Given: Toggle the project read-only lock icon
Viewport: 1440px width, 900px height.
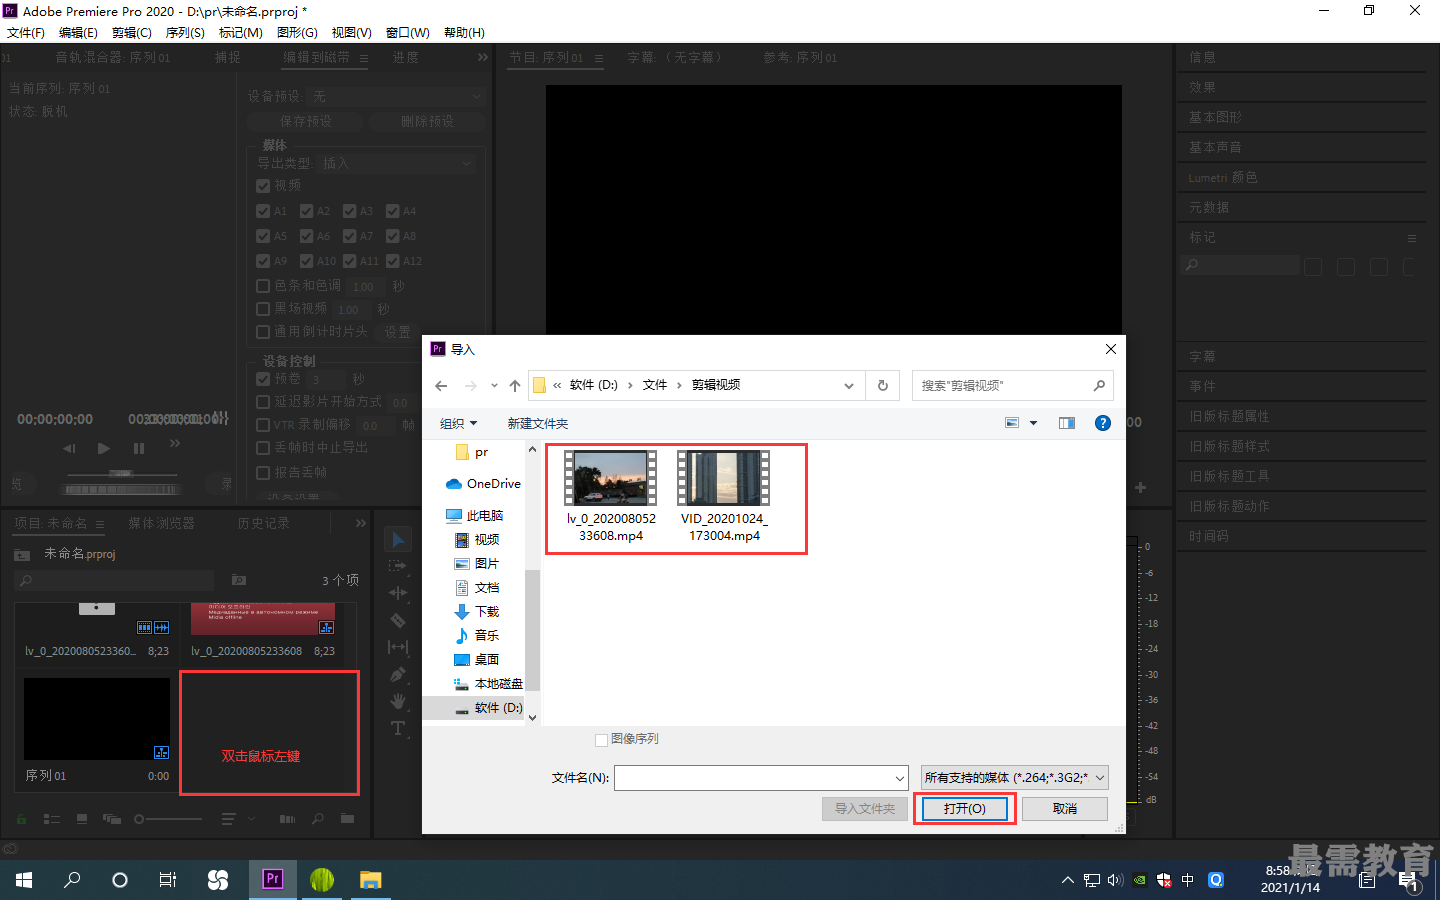Looking at the screenshot, I should [x=21, y=819].
